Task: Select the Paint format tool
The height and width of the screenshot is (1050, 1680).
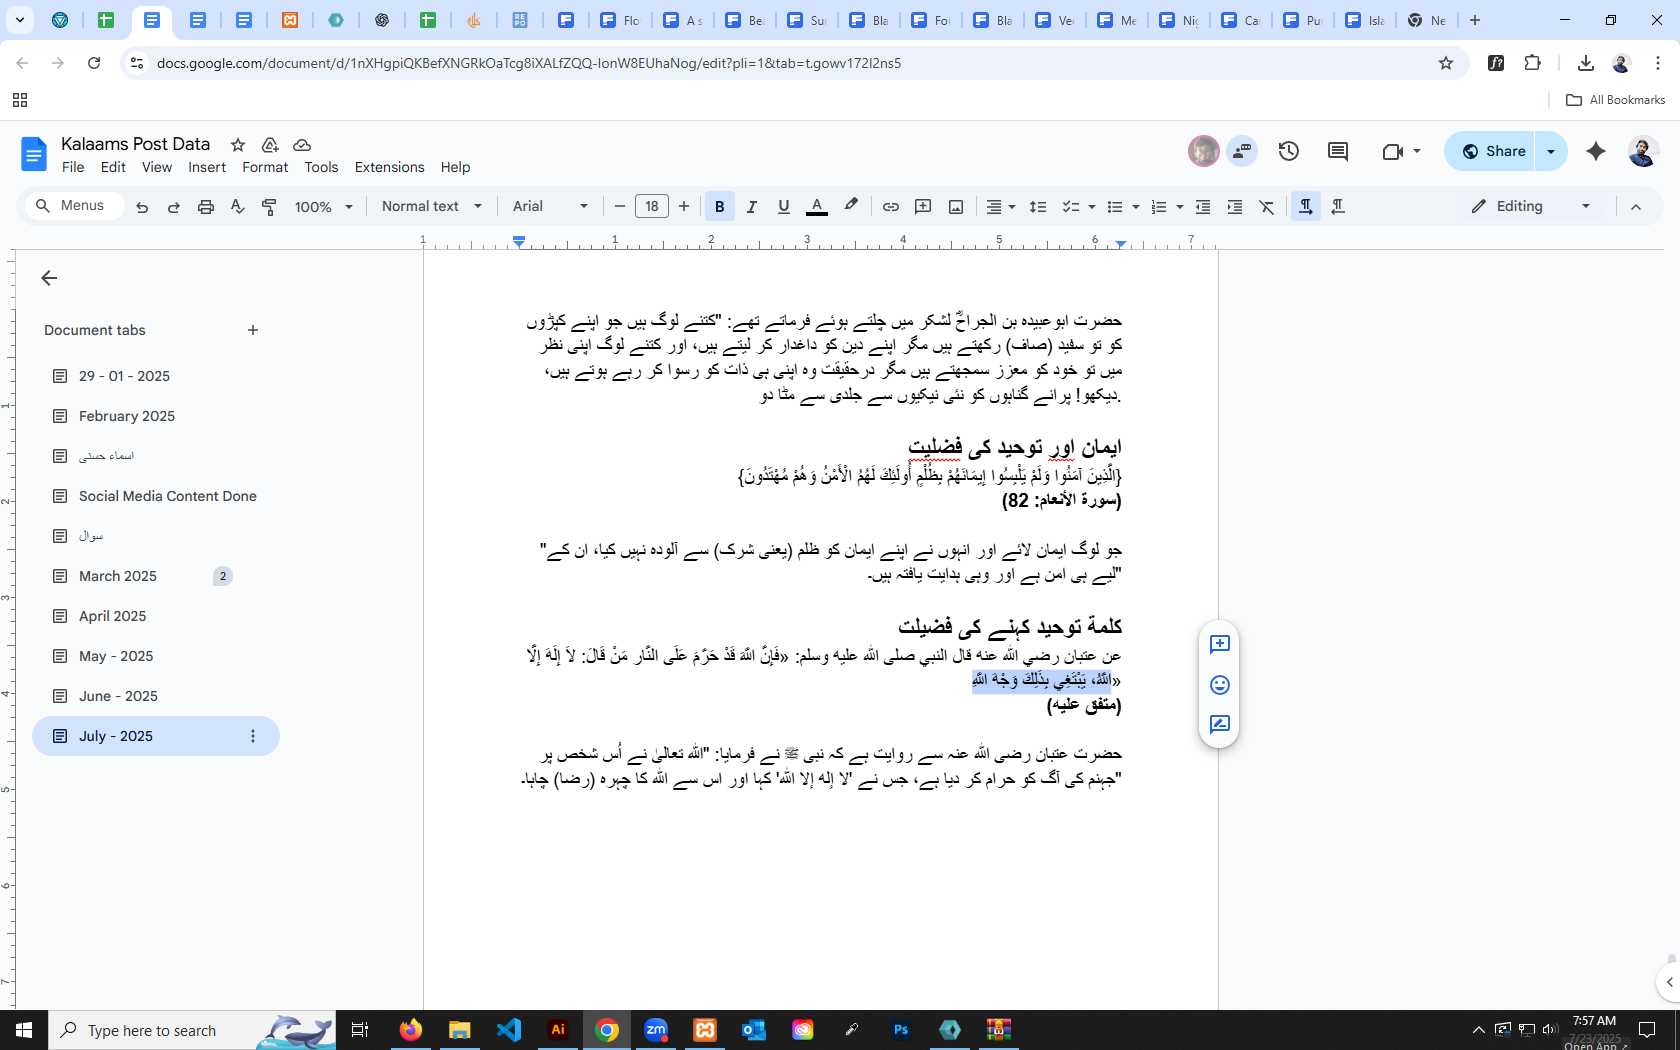Action: pos(269,207)
